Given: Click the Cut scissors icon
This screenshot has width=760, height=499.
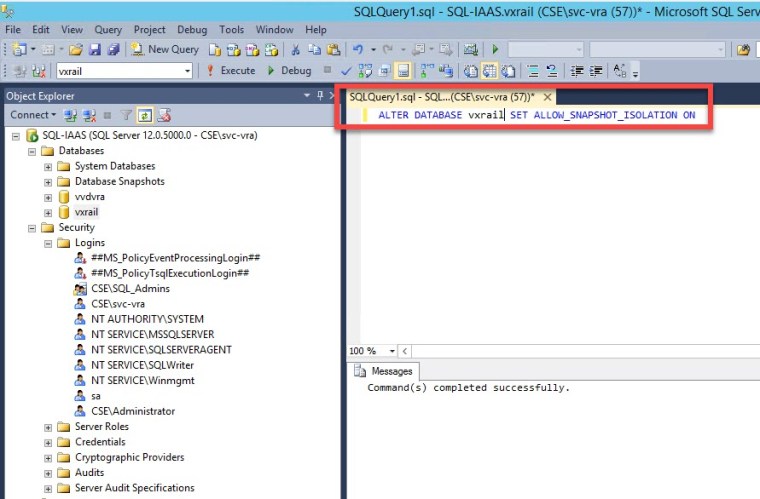Looking at the screenshot, I should click(x=295, y=49).
